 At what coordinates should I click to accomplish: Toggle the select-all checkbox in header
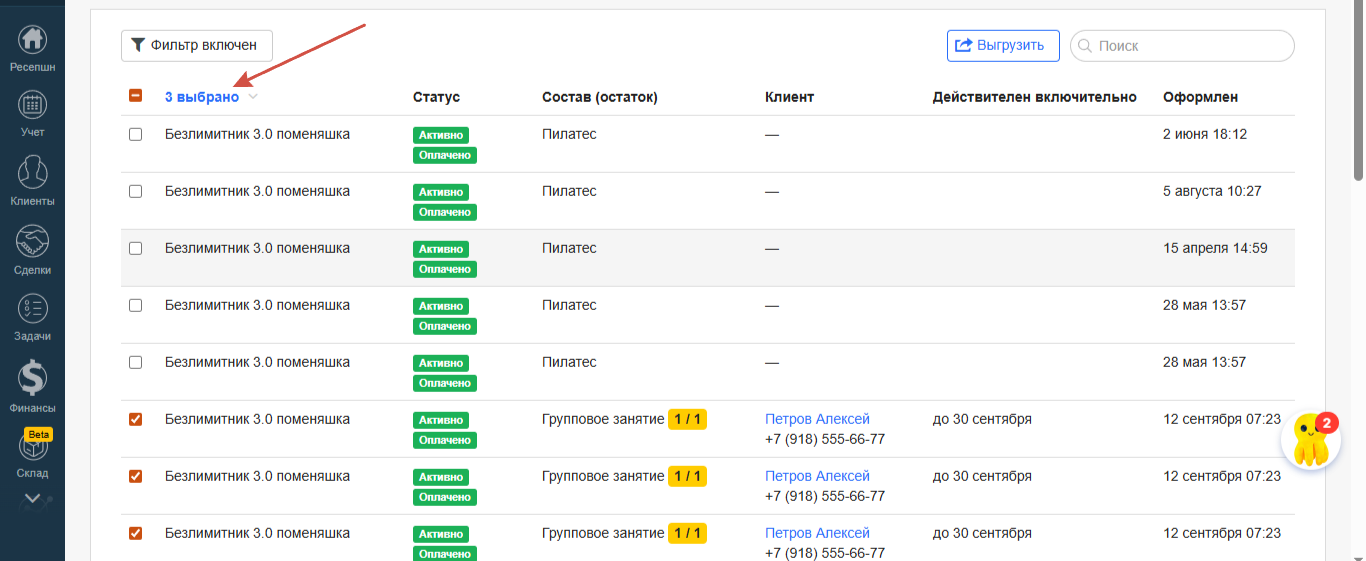(136, 97)
